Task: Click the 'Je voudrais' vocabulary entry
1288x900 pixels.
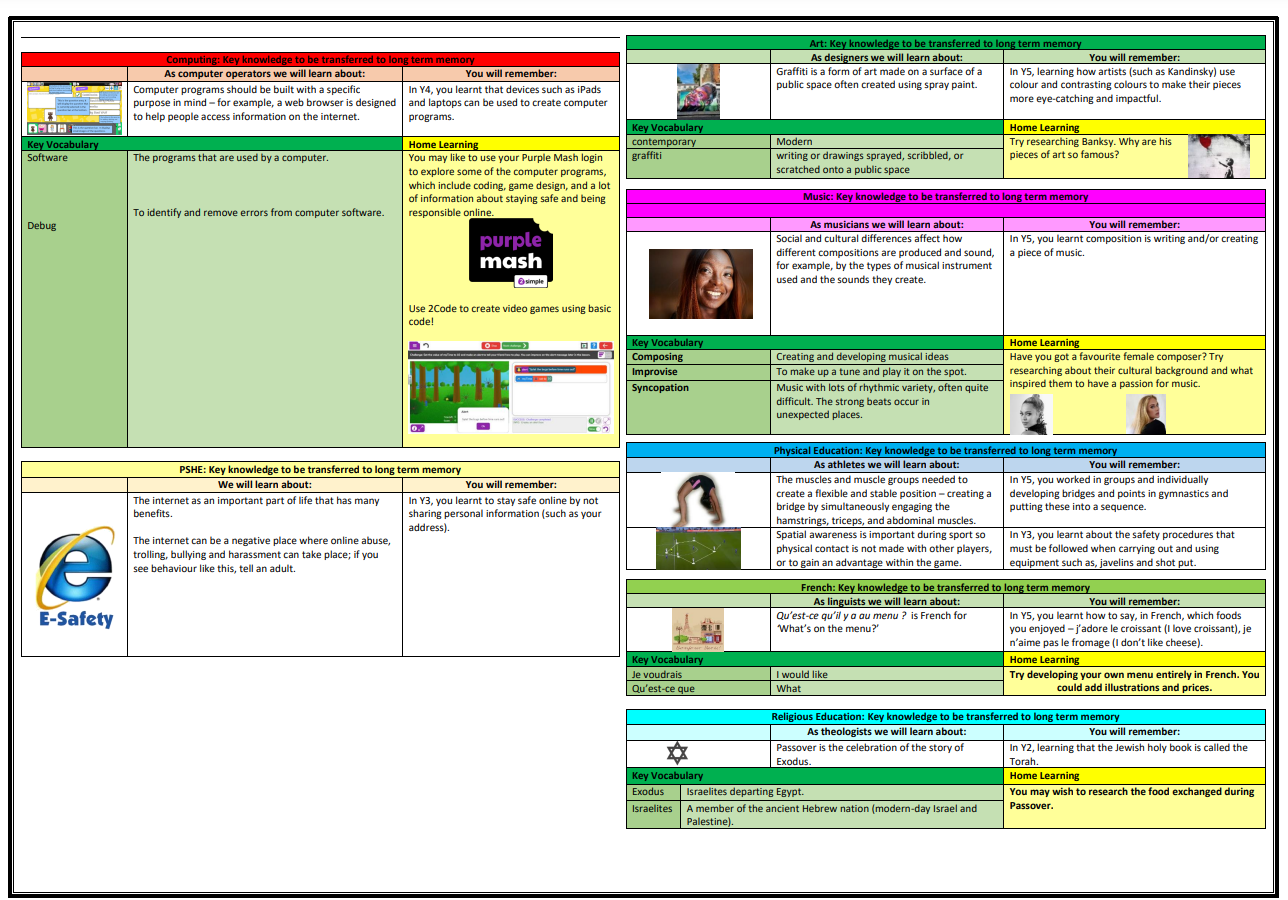Action: (x=658, y=674)
